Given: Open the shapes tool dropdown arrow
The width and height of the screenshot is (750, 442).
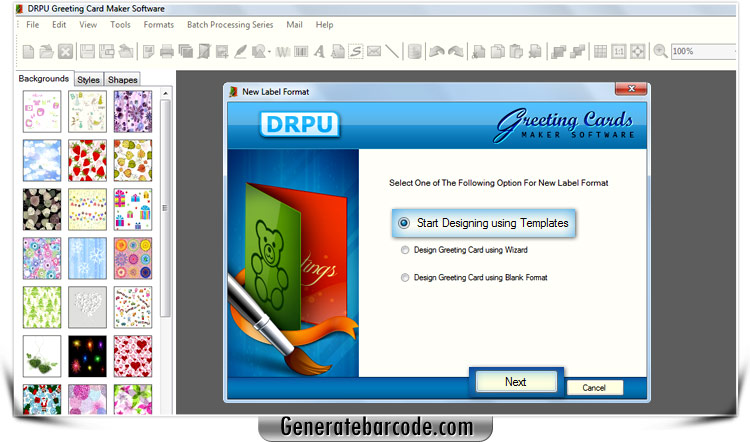Looking at the screenshot, I should tap(269, 52).
